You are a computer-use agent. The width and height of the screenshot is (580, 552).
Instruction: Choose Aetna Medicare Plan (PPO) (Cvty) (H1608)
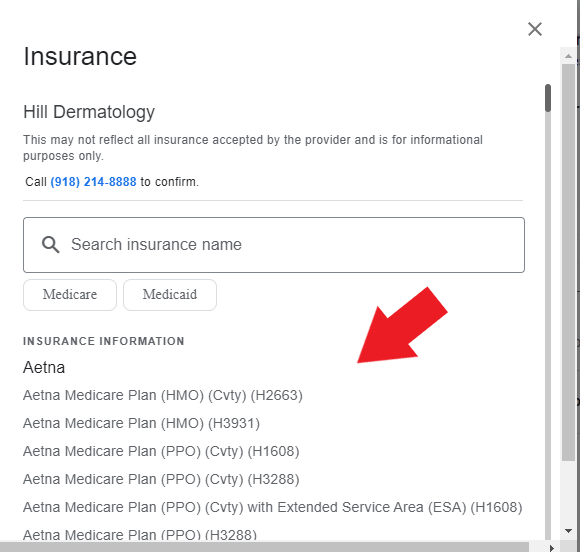pyautogui.click(x=161, y=451)
